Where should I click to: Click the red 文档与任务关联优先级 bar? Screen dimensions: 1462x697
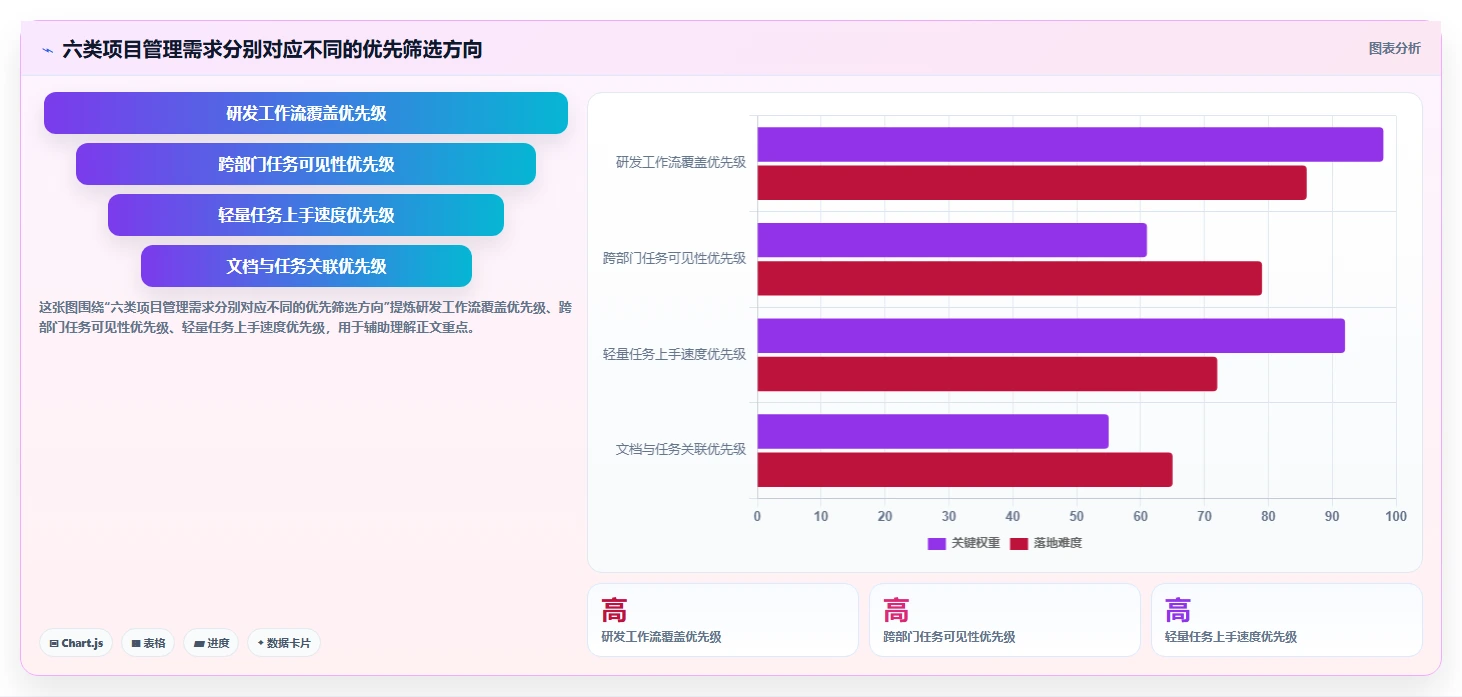click(x=965, y=469)
